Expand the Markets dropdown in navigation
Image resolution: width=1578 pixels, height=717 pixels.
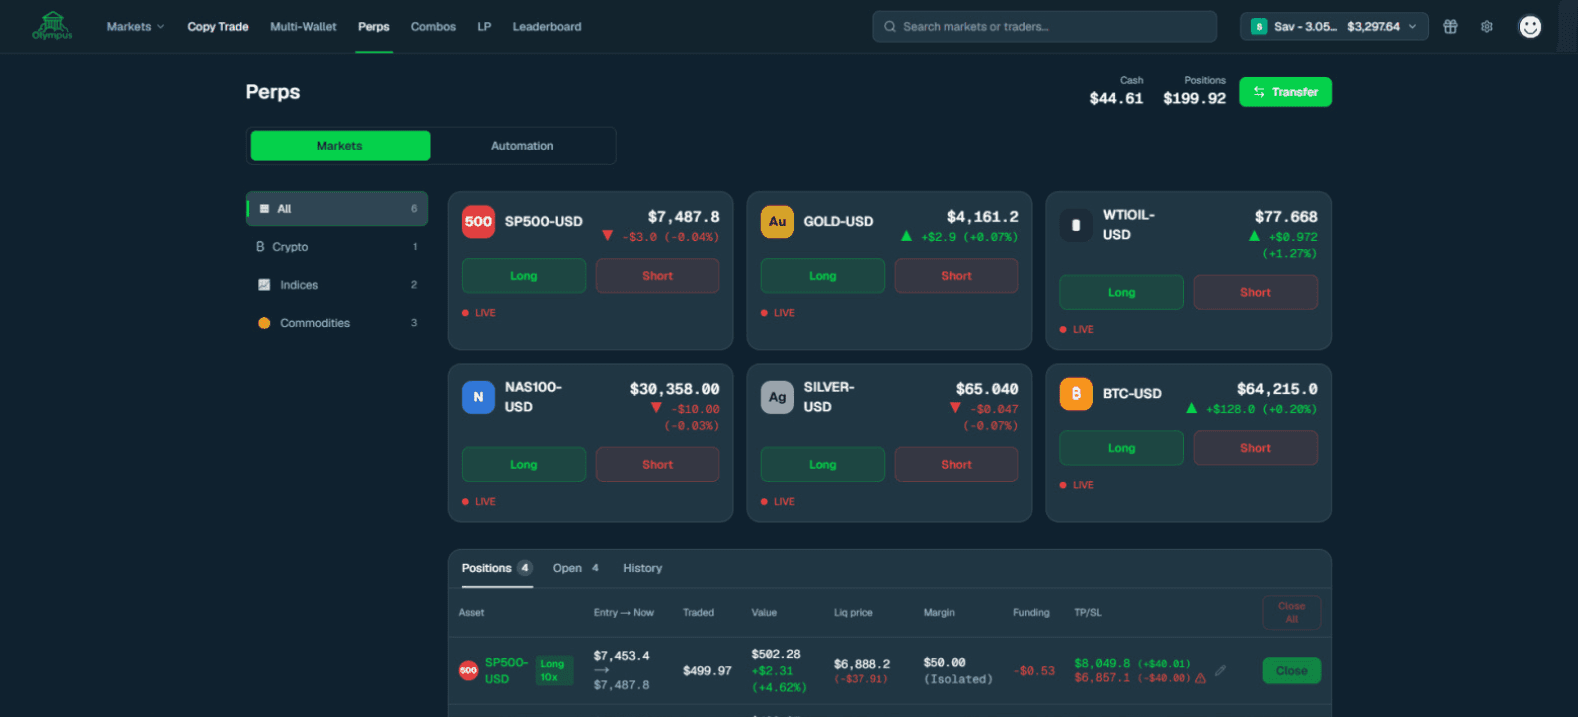(135, 27)
